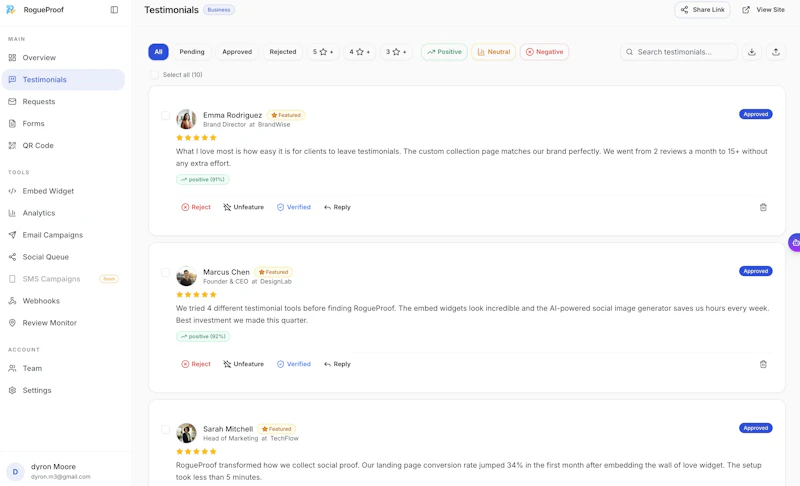The image size is (800, 486).
Task: Click the positive (91%) sentiment tag
Action: click(x=203, y=180)
